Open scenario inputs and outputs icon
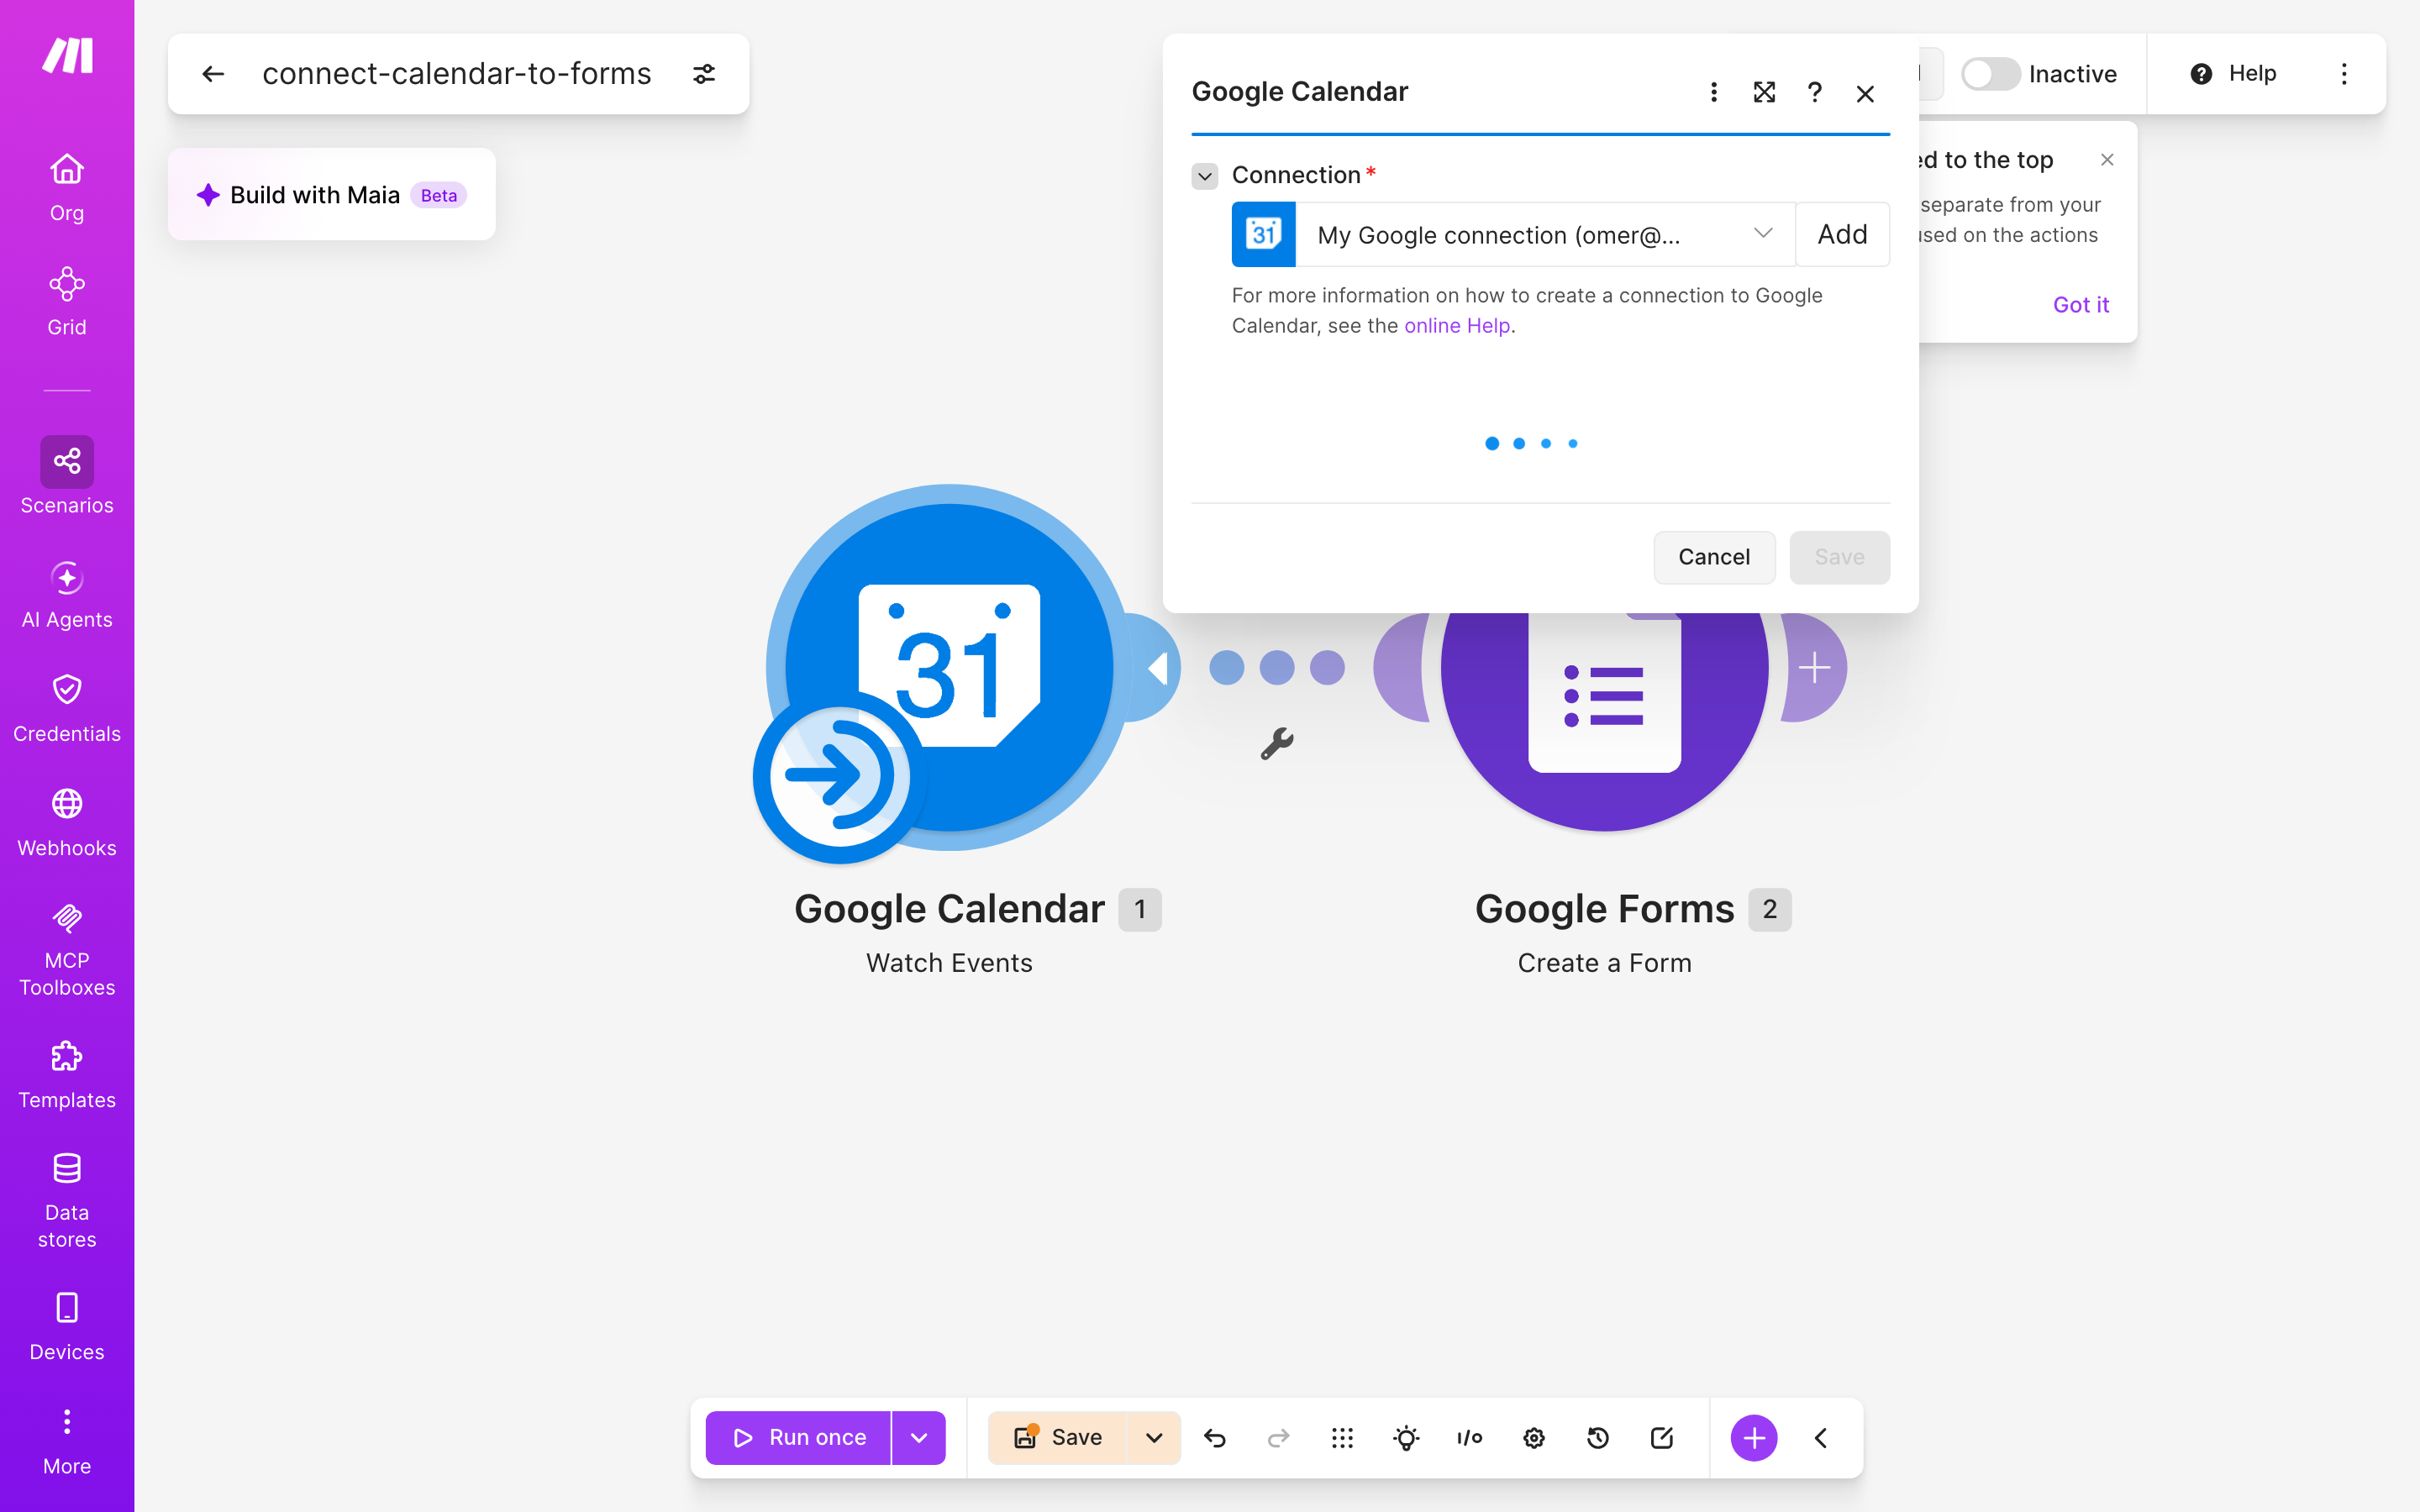The width and height of the screenshot is (2420, 1512). pos(1470,1438)
